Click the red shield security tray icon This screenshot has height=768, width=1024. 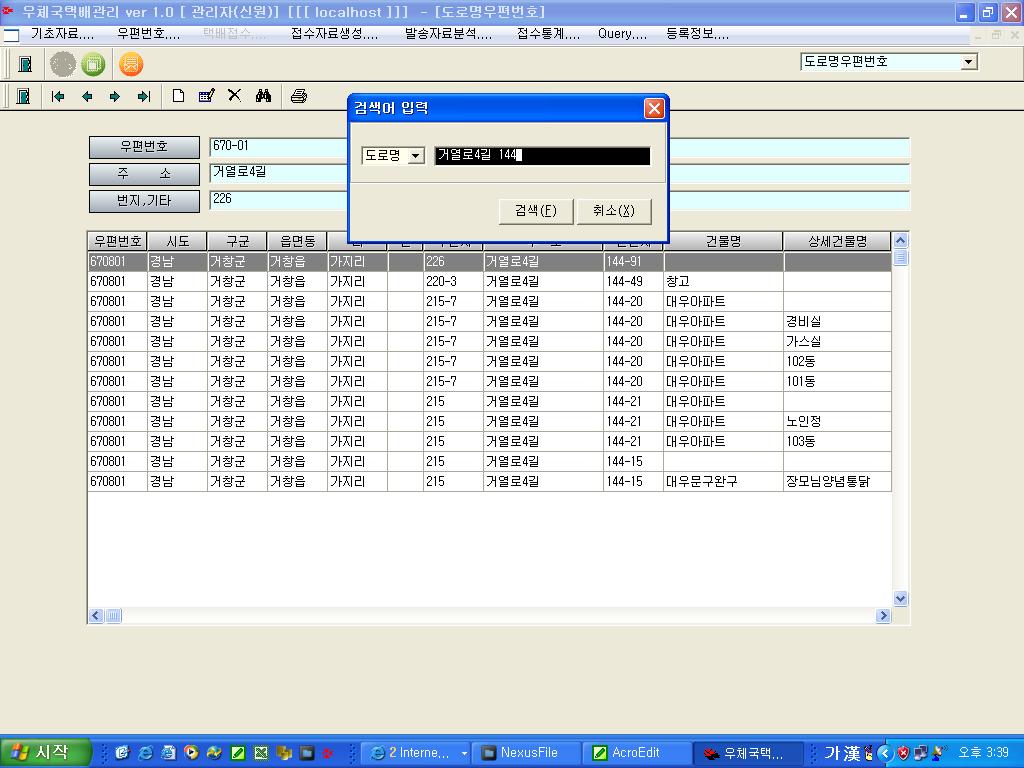903,753
